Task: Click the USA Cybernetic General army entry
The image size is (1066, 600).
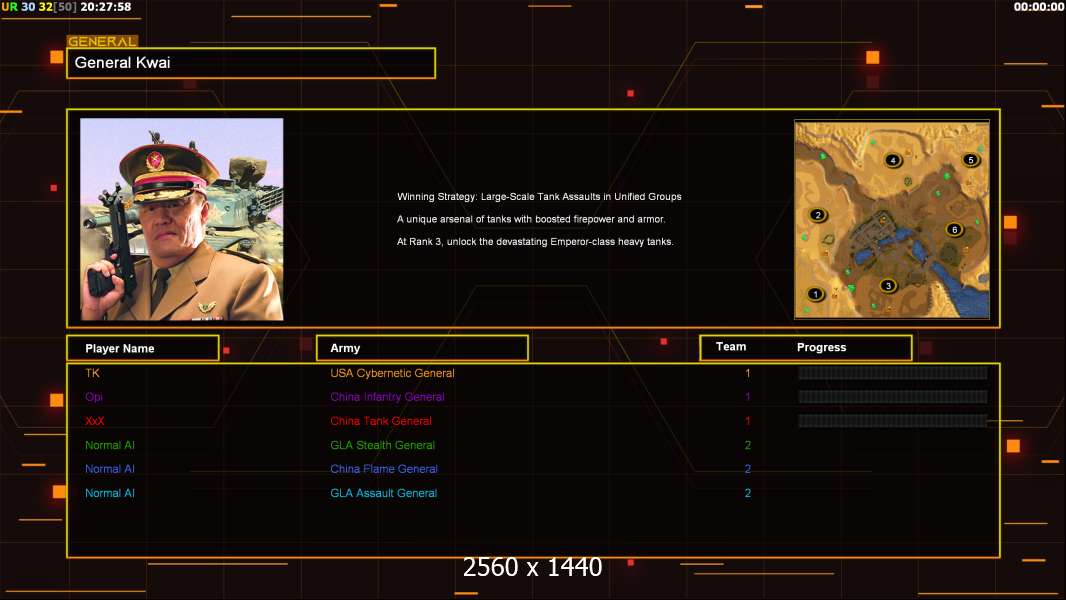Action: coord(392,373)
